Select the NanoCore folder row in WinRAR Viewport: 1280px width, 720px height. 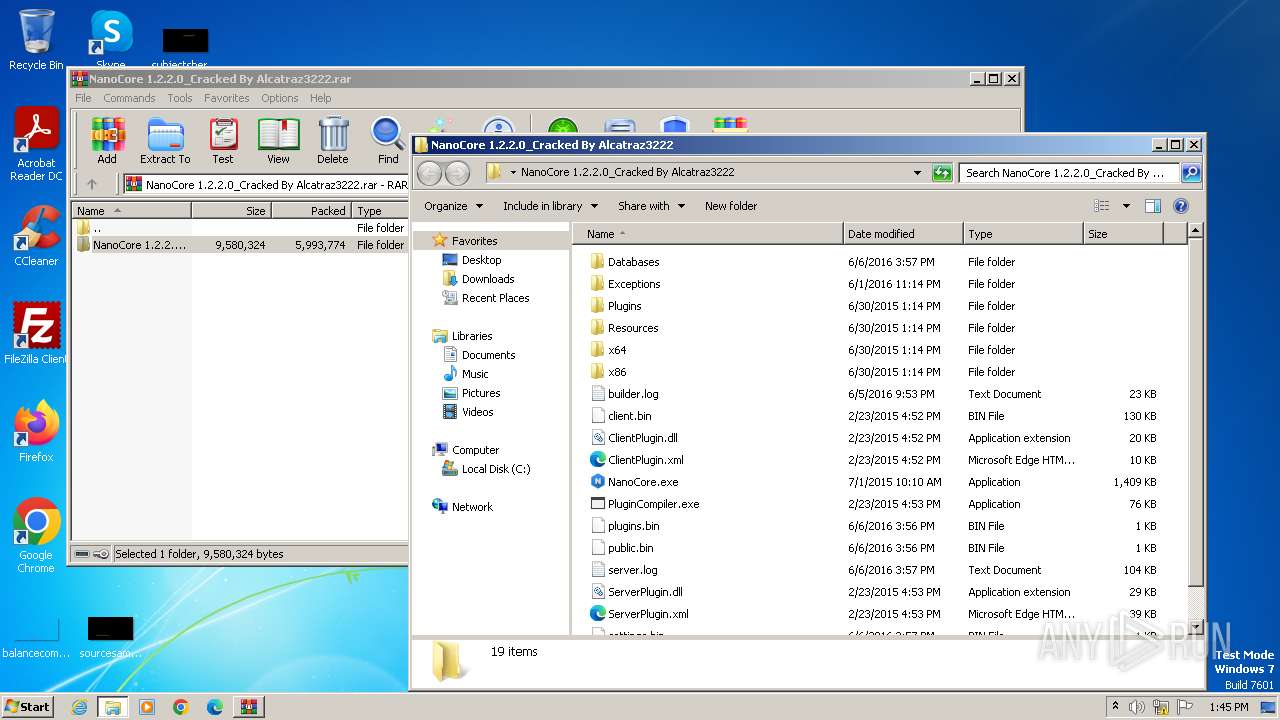[x=240, y=245]
